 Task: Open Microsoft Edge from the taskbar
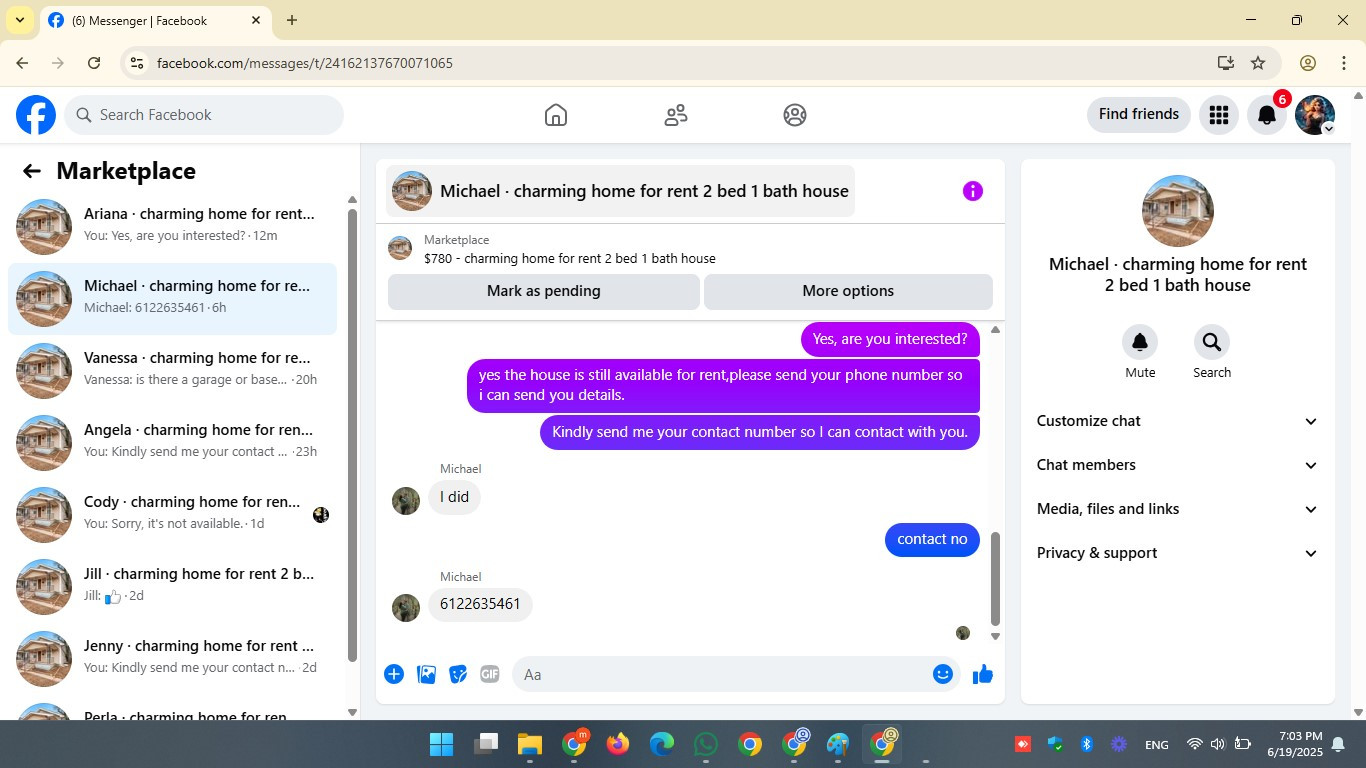click(662, 744)
